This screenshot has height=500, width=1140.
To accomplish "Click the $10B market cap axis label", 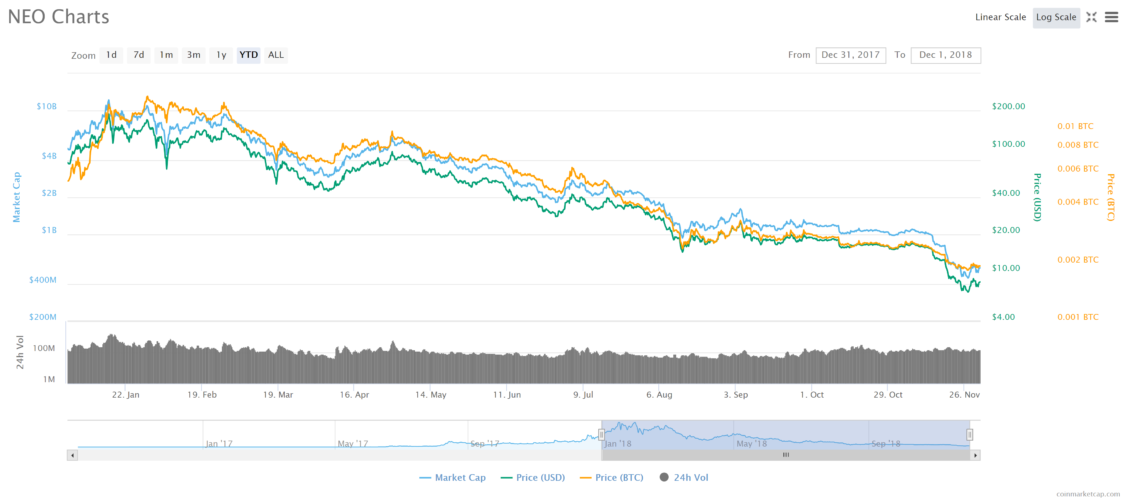I will click(47, 106).
